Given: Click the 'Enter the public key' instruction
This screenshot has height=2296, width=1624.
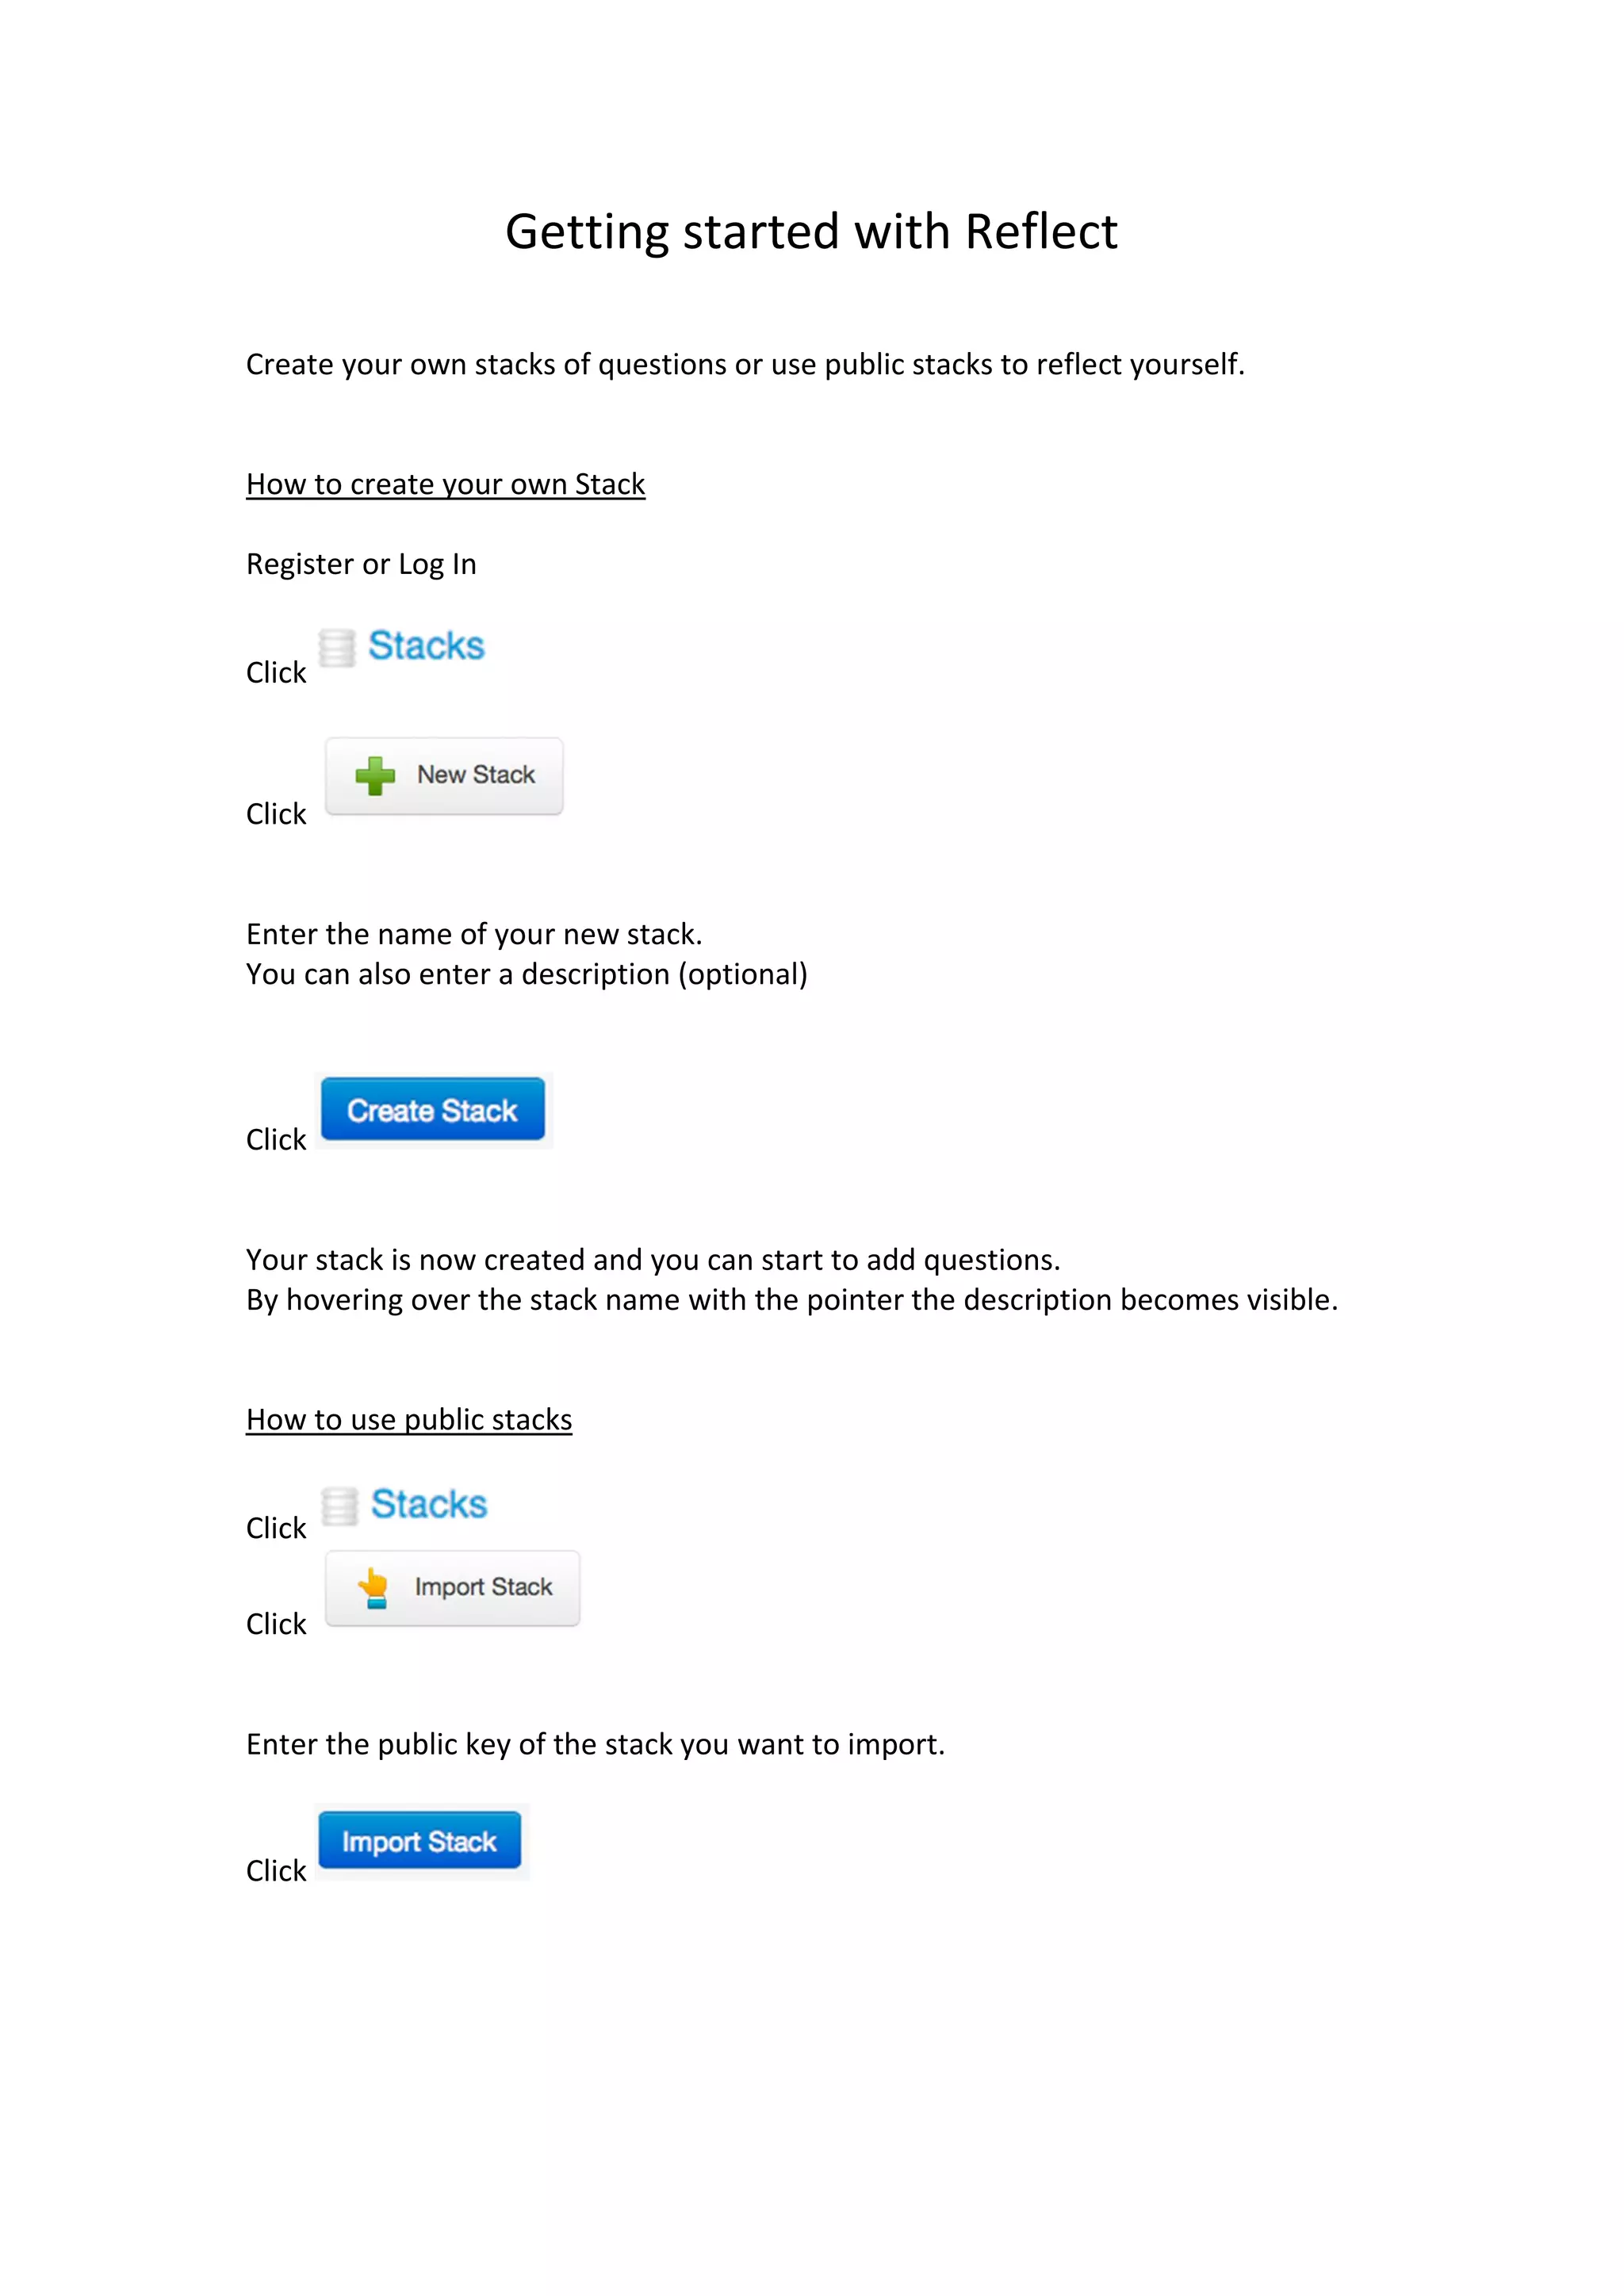Looking at the screenshot, I should pyautogui.click(x=595, y=1745).
